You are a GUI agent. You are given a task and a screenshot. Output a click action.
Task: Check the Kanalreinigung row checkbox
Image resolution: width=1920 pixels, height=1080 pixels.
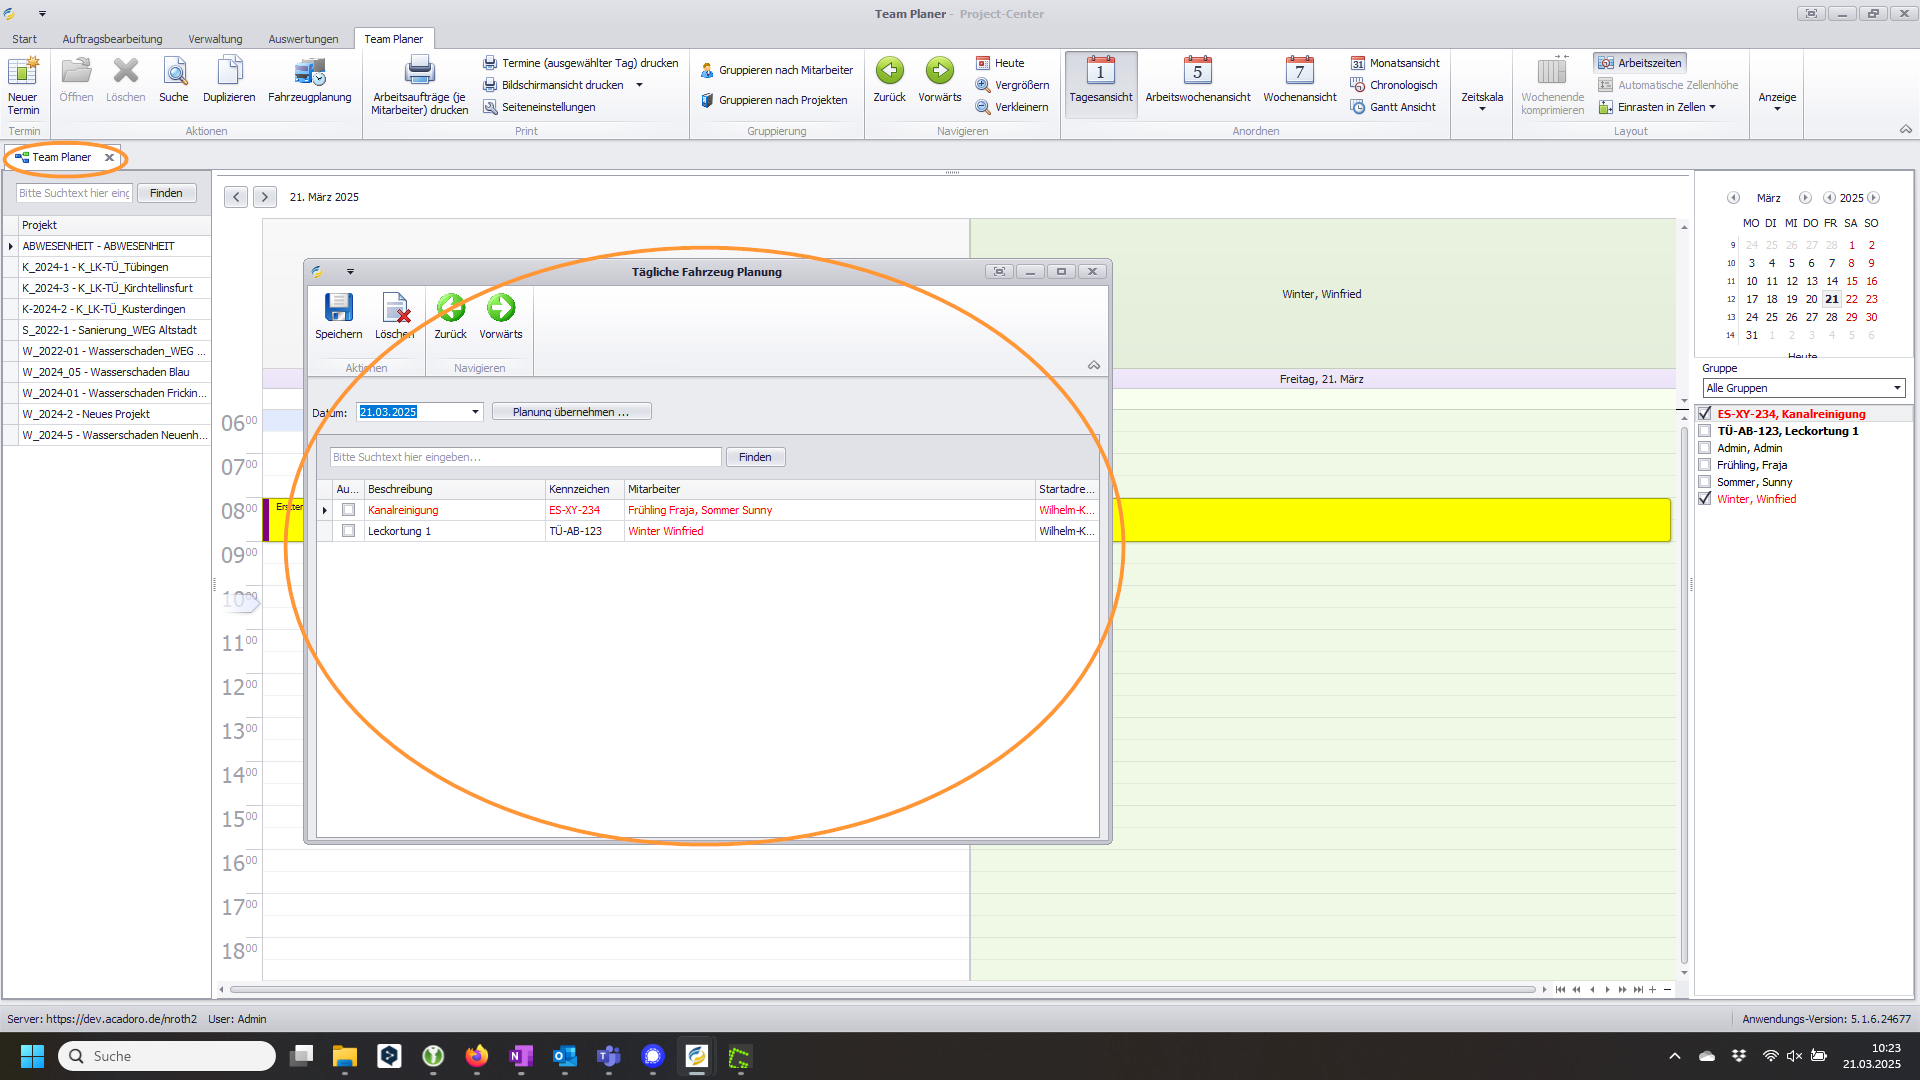click(x=348, y=510)
